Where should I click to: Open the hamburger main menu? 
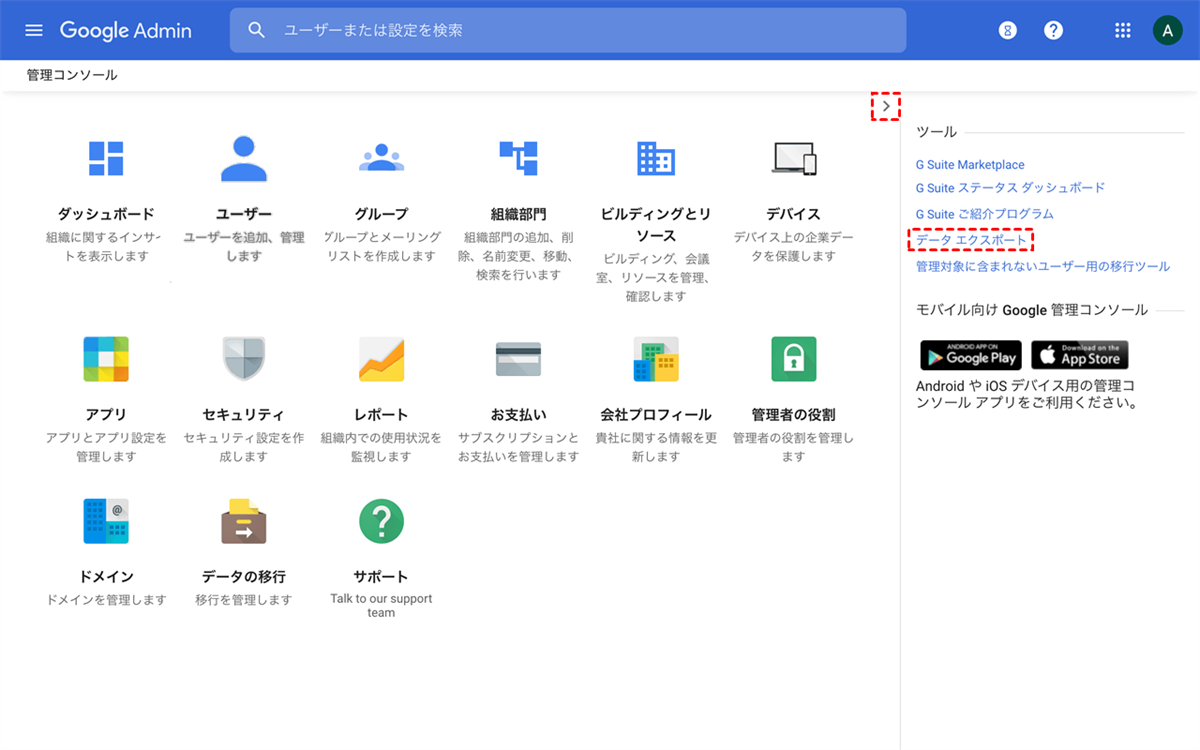click(34, 30)
